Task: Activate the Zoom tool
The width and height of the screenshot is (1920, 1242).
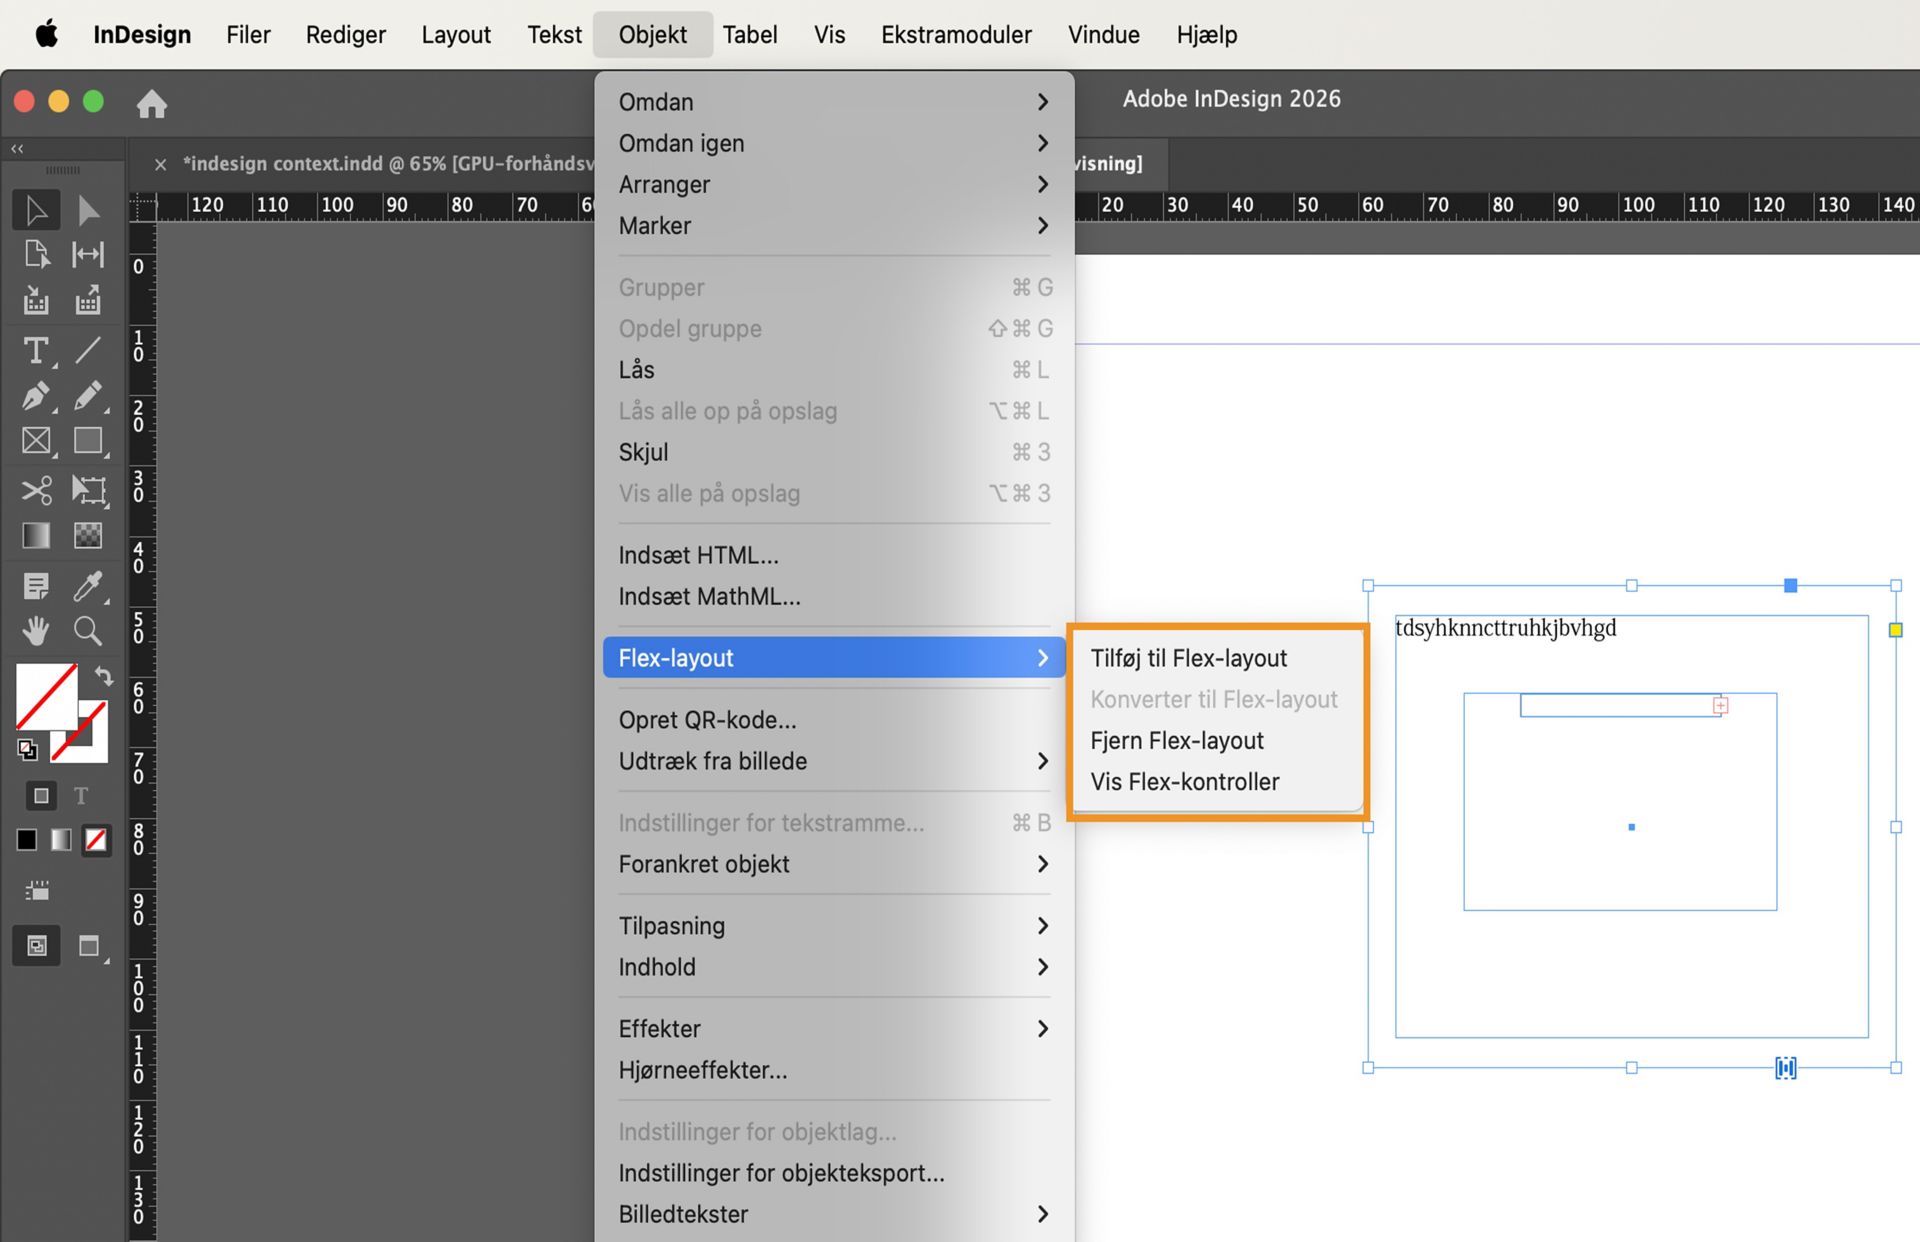Action: pos(88,630)
